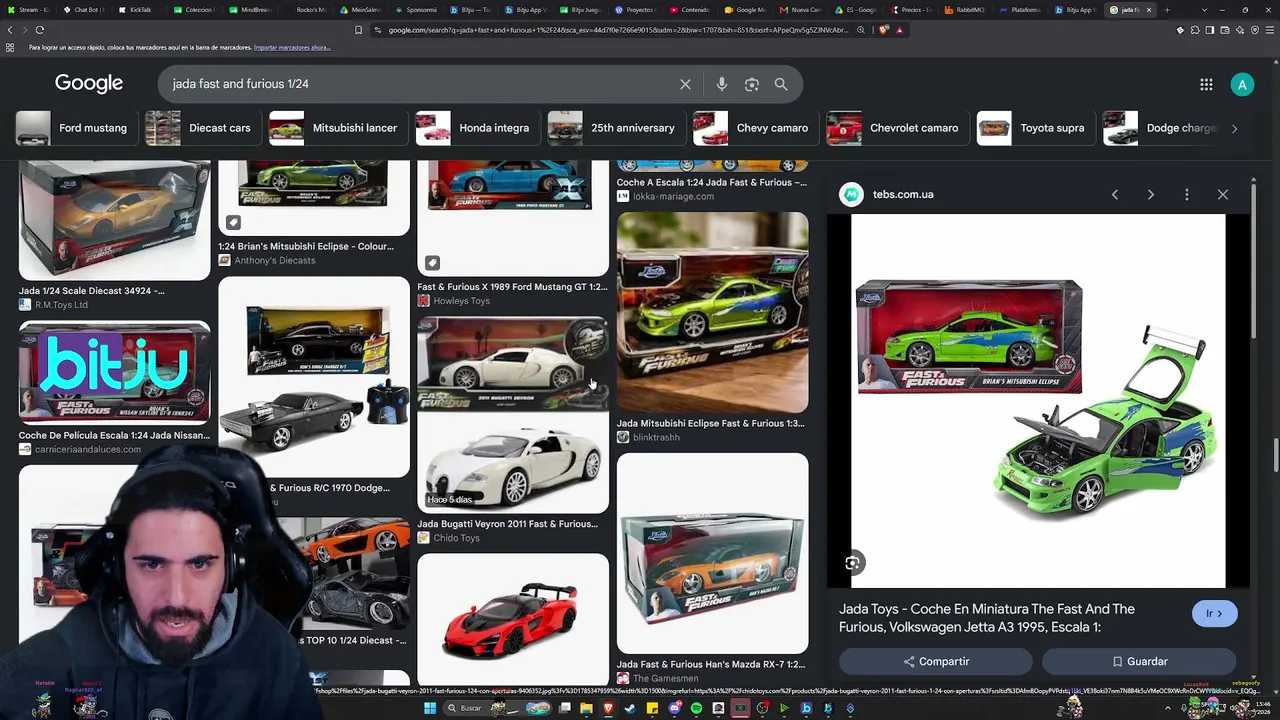Open tebs.com.ua source link
The width and height of the screenshot is (1280, 720).
pos(903,194)
